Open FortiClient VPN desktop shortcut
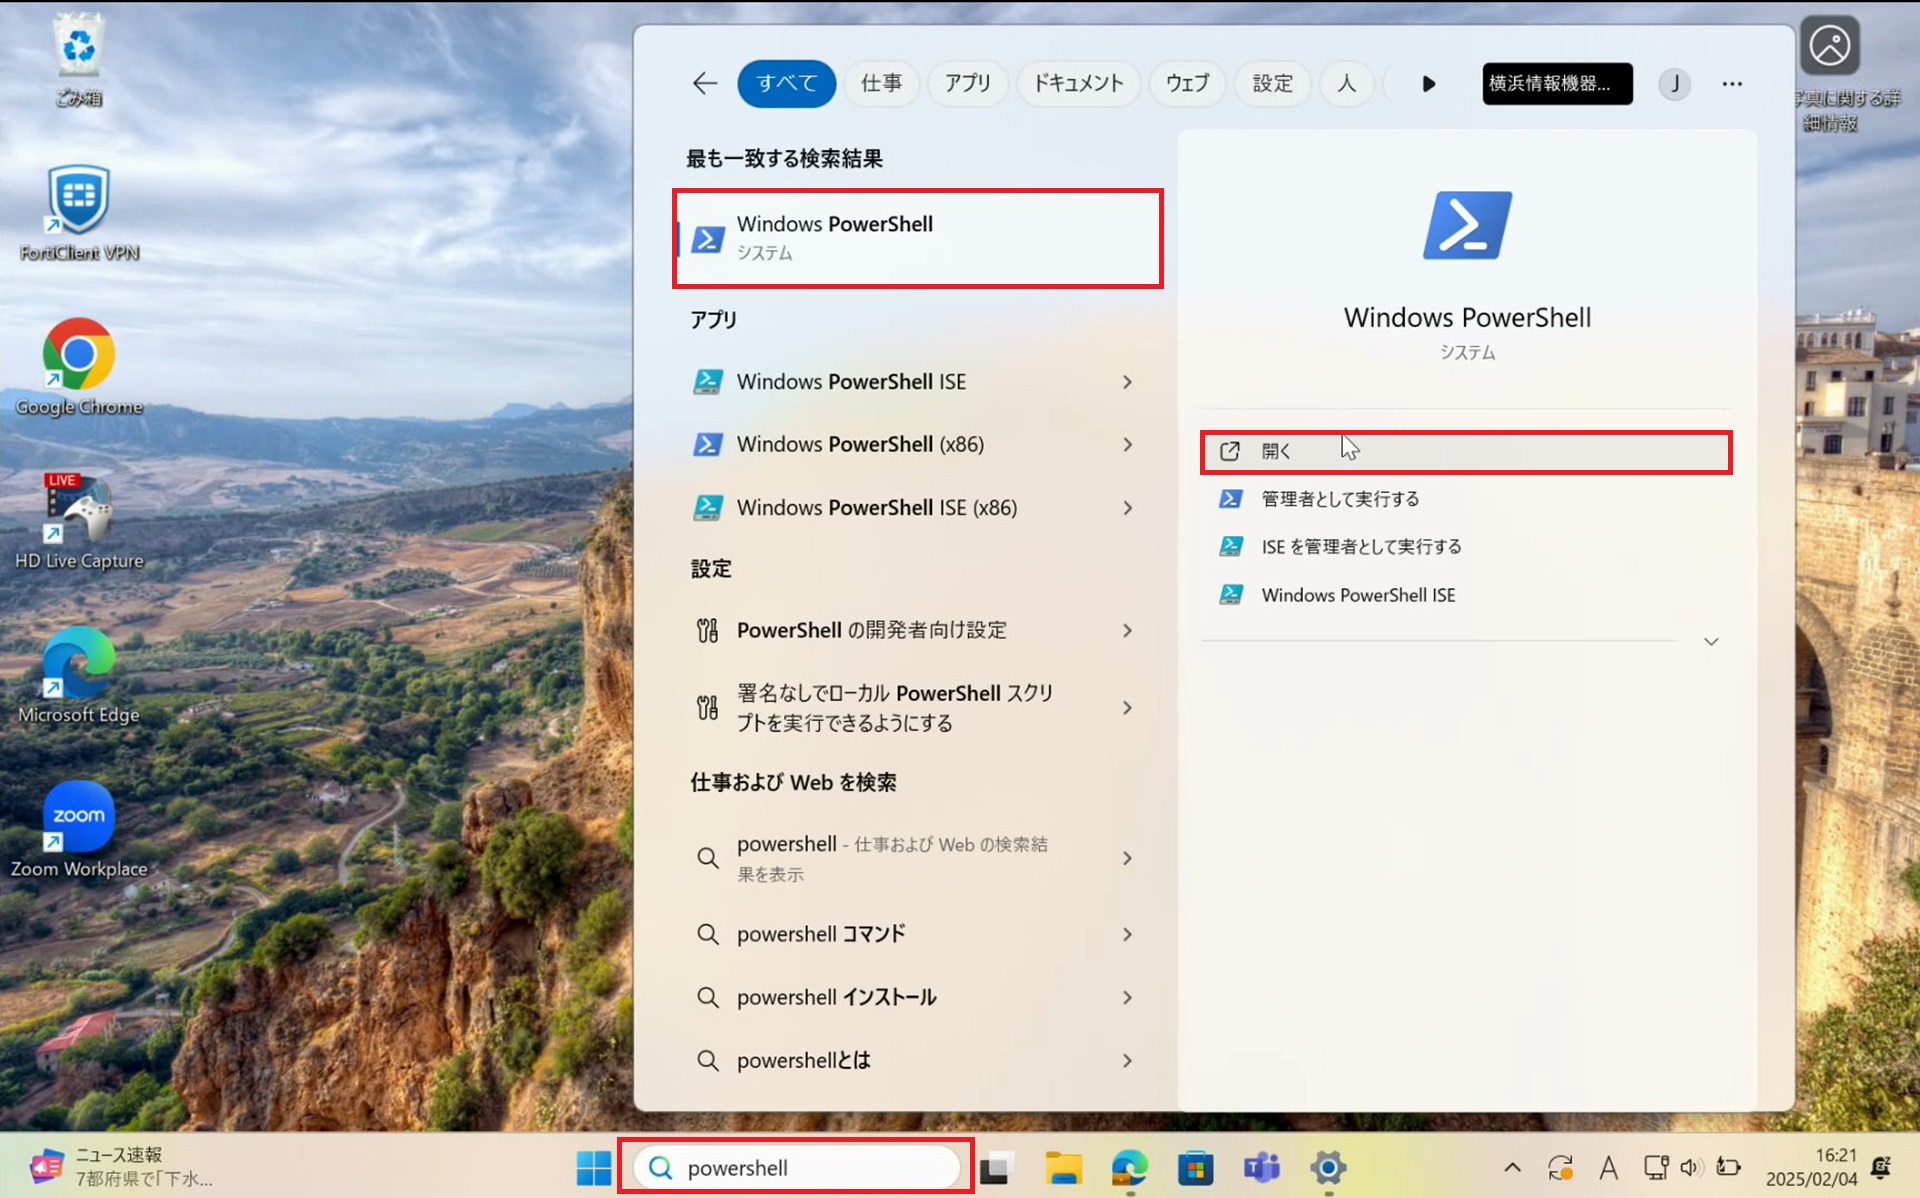Image resolution: width=1920 pixels, height=1198 pixels. tap(79, 212)
